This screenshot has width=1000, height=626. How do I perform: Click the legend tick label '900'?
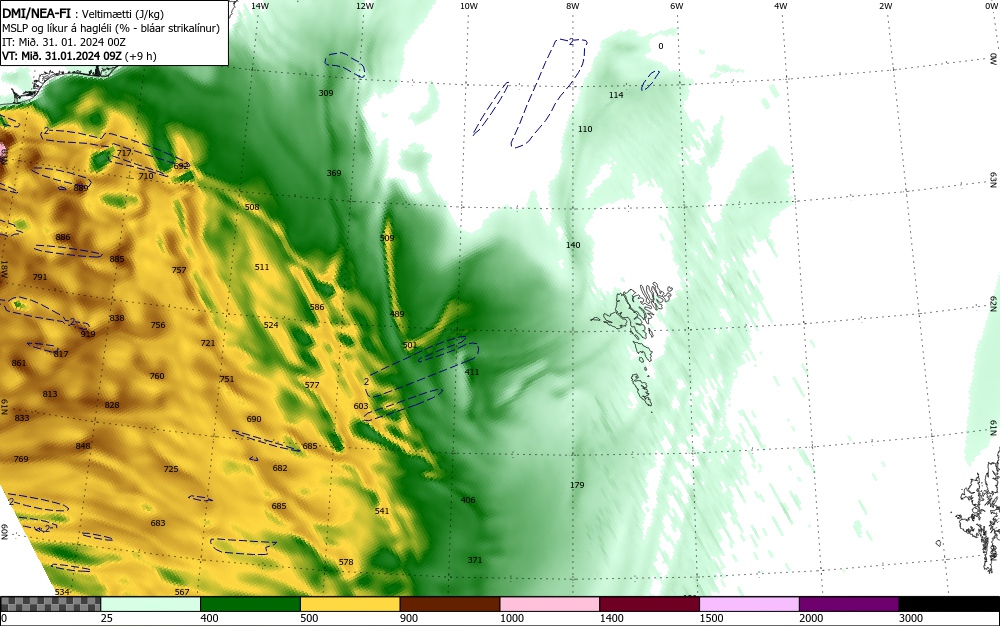(x=409, y=618)
